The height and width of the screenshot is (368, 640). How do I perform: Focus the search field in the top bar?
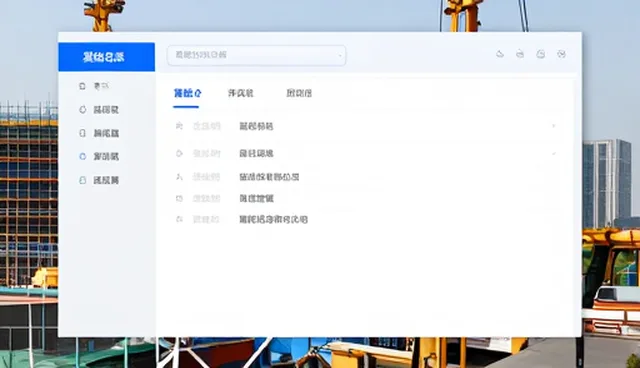point(257,55)
